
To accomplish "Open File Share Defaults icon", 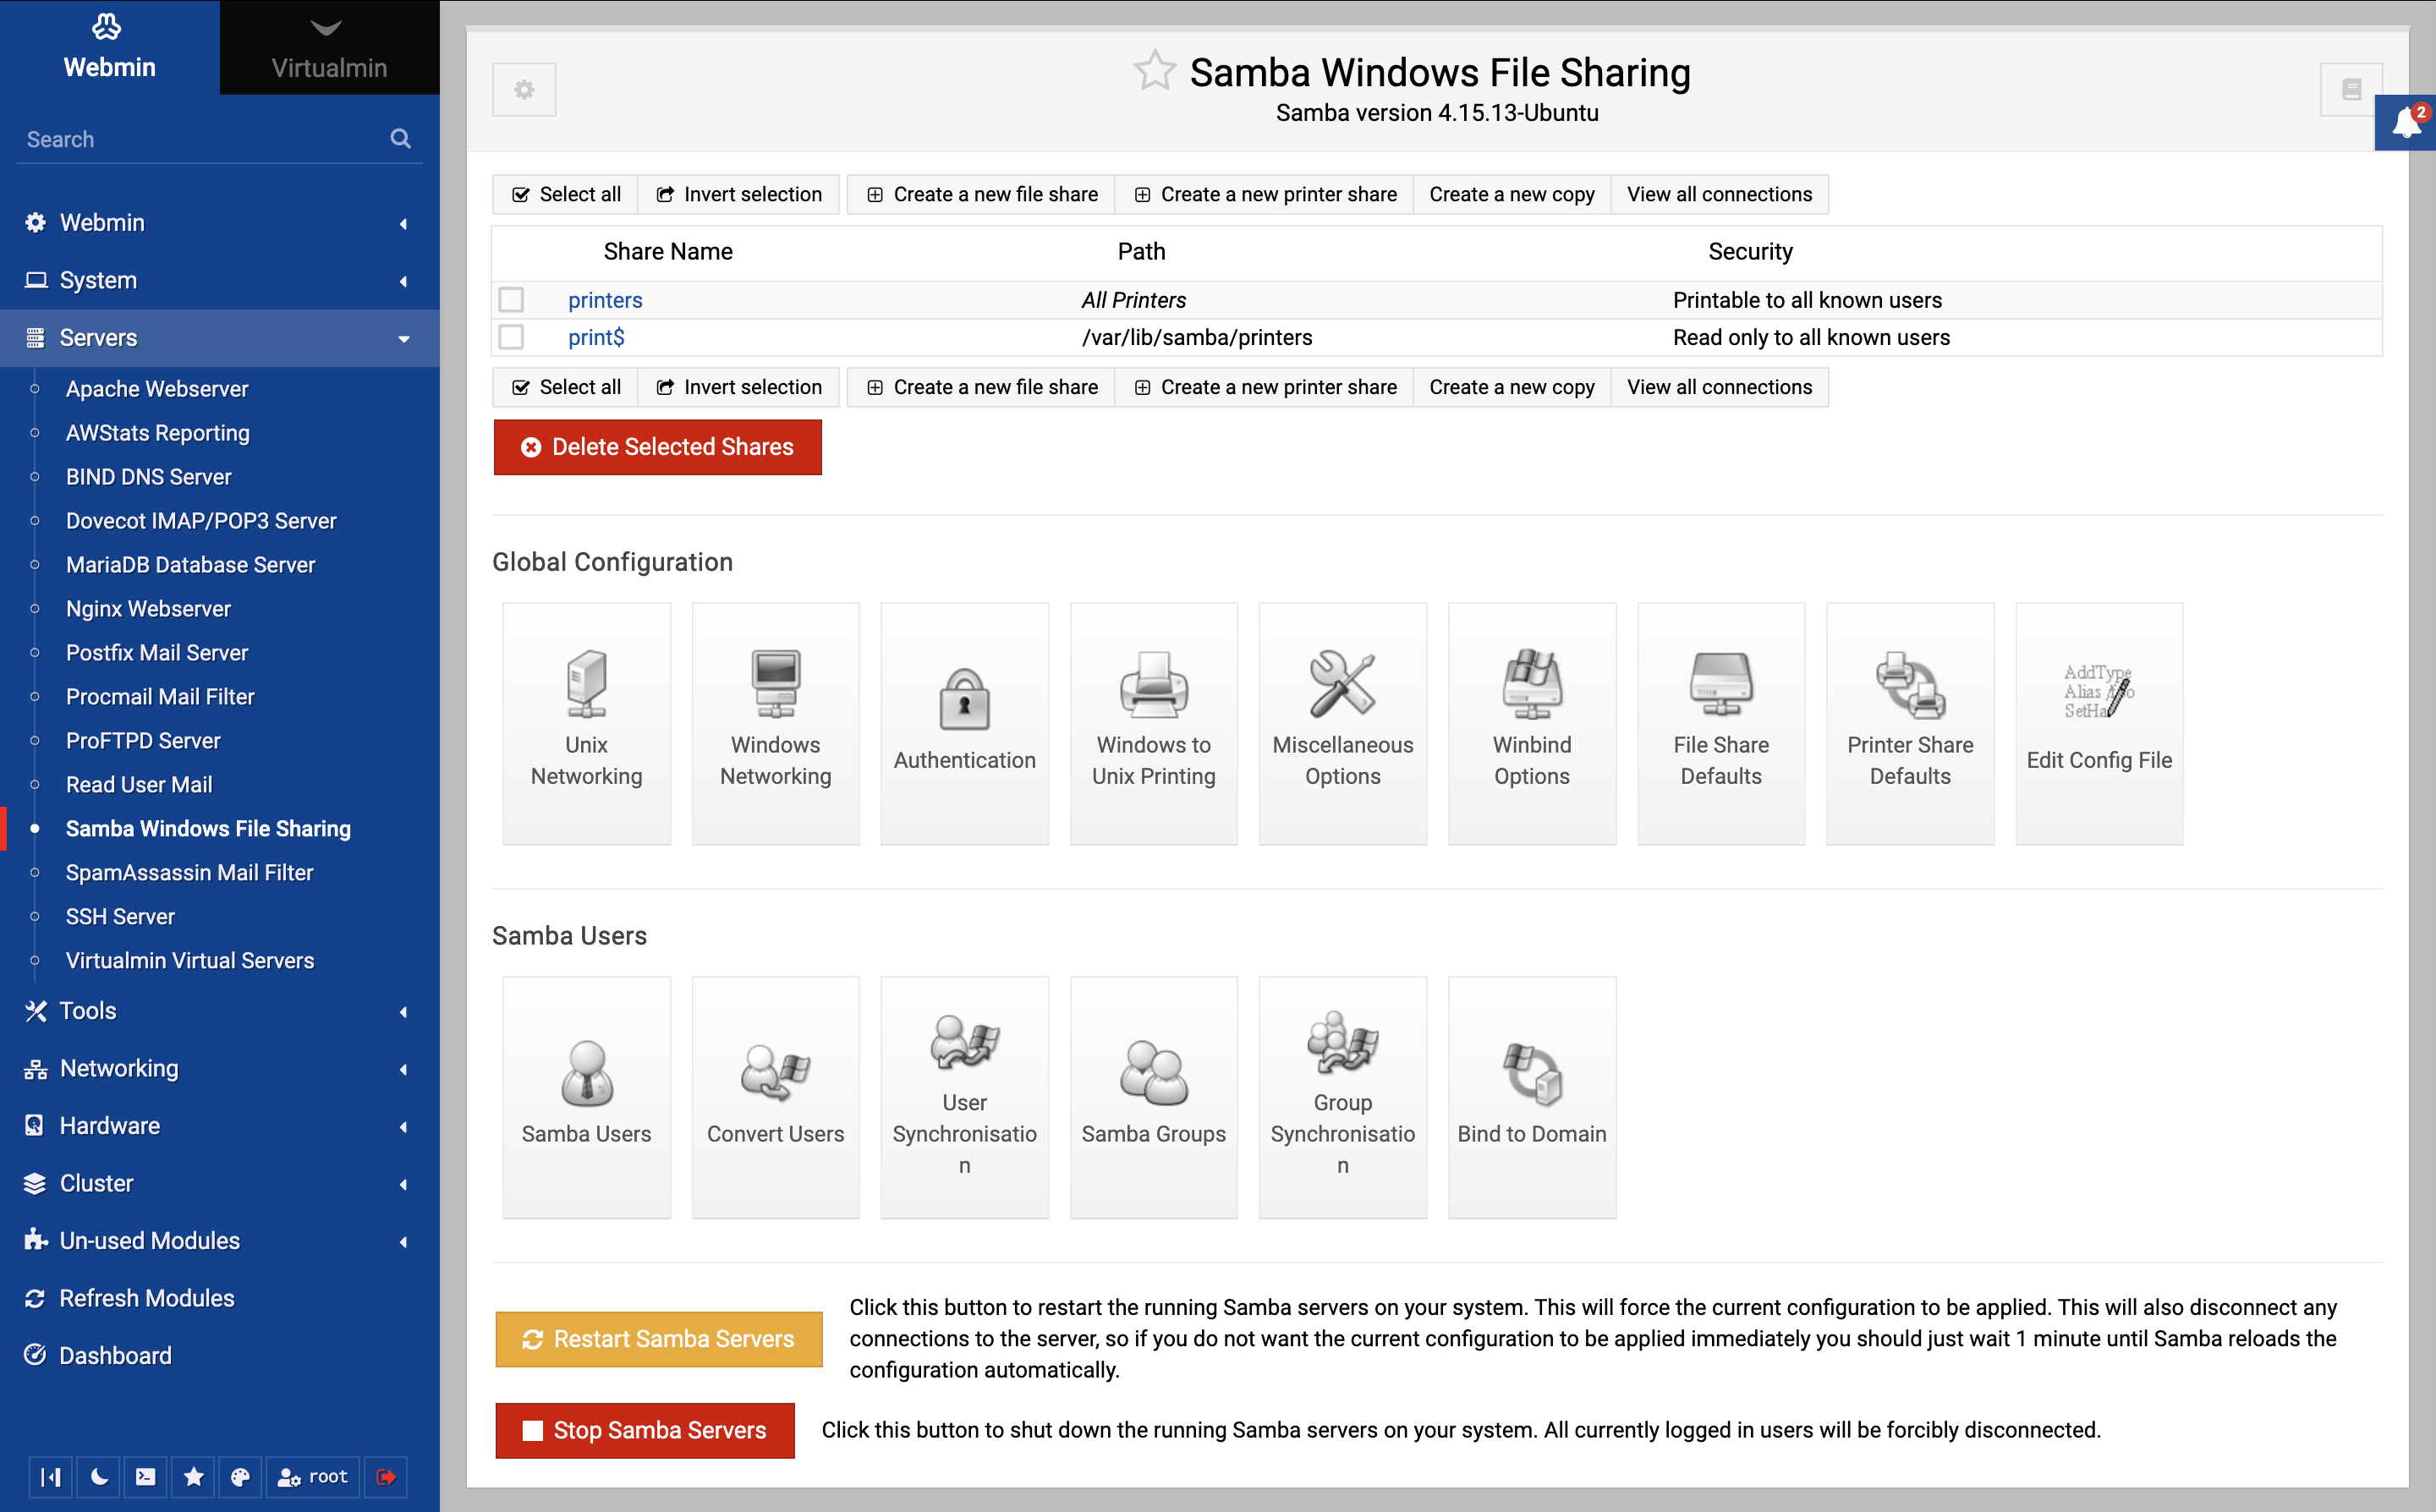I will 1720,723.
